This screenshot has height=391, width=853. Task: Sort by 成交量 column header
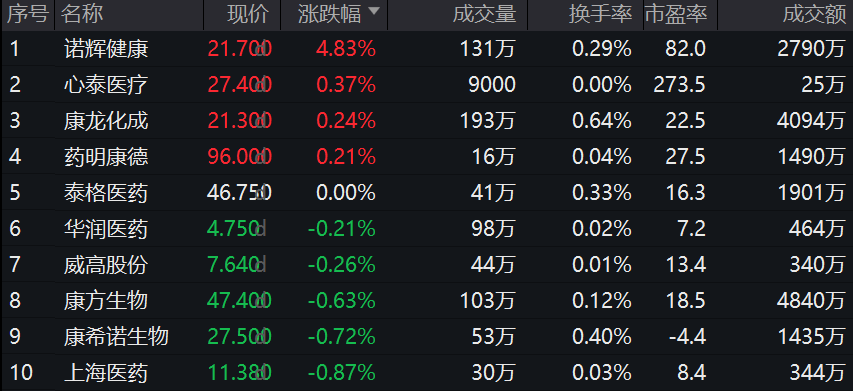coord(484,15)
